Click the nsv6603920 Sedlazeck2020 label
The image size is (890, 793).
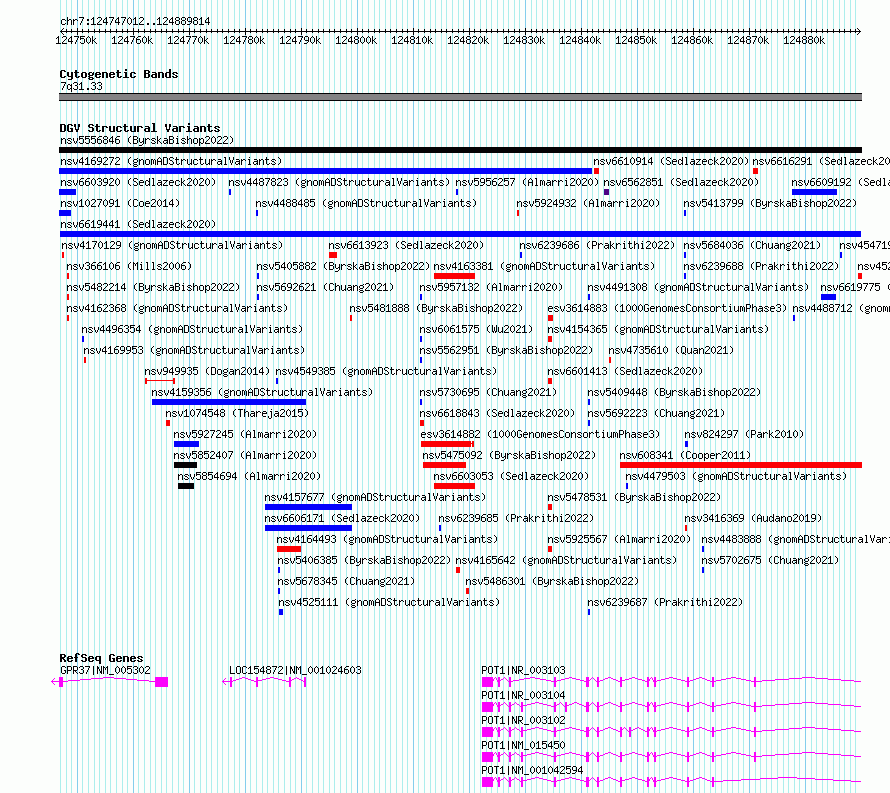pos(138,182)
